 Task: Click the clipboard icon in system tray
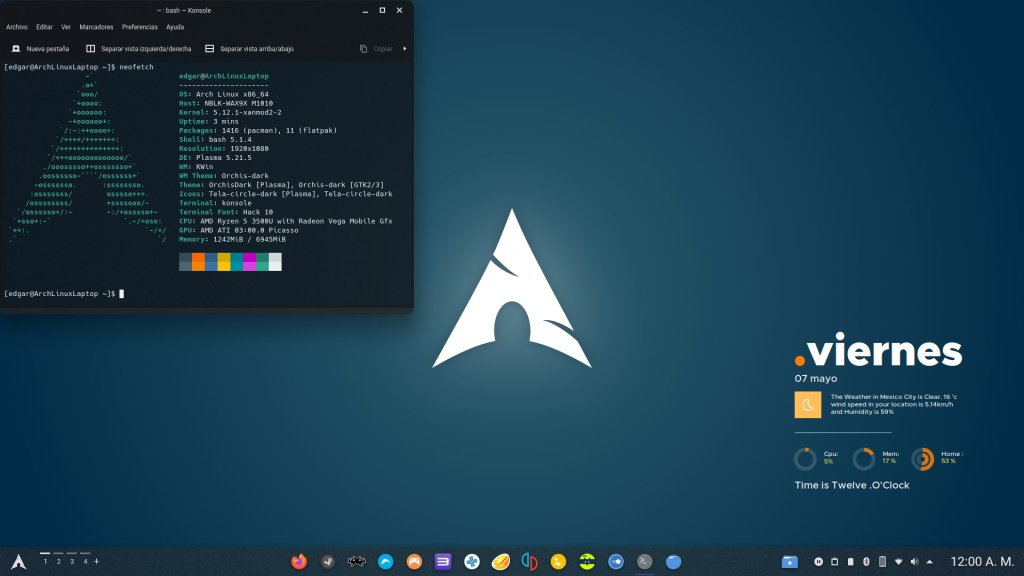835,561
